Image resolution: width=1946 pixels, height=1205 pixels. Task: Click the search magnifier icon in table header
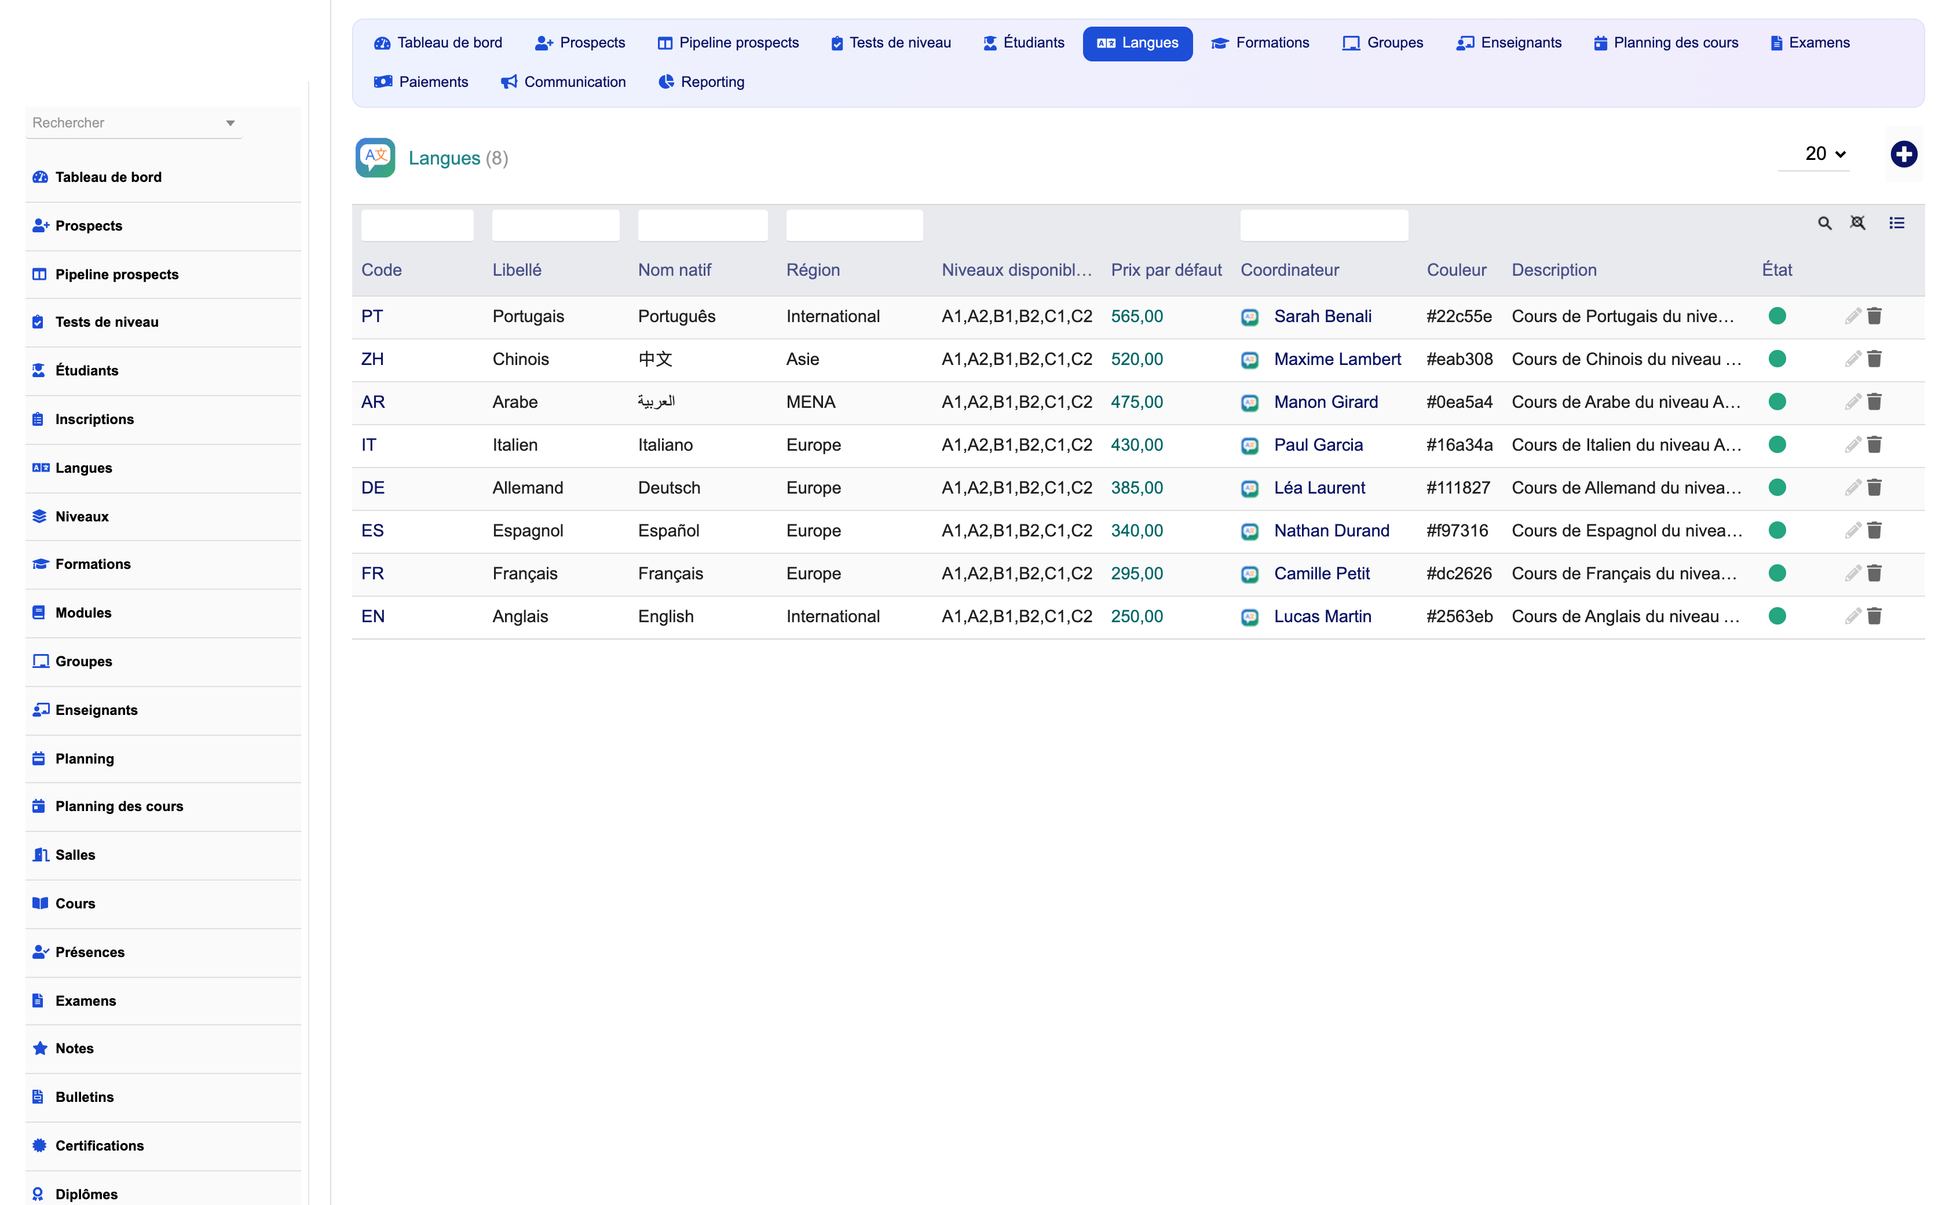click(1824, 223)
